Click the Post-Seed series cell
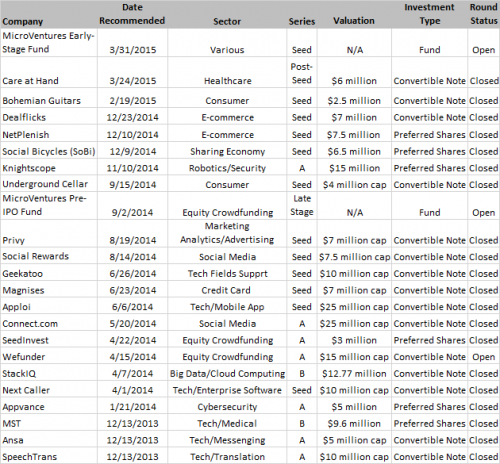Image resolution: width=500 pixels, height=464 pixels. coord(302,73)
